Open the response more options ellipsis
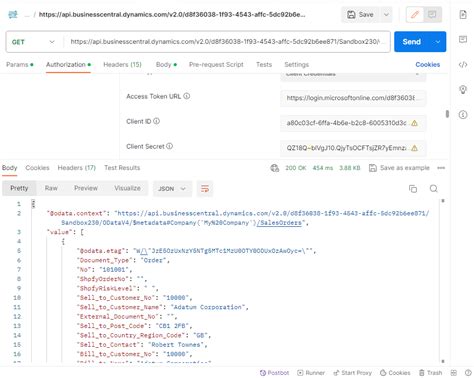The height and width of the screenshot is (378, 474). (441, 168)
